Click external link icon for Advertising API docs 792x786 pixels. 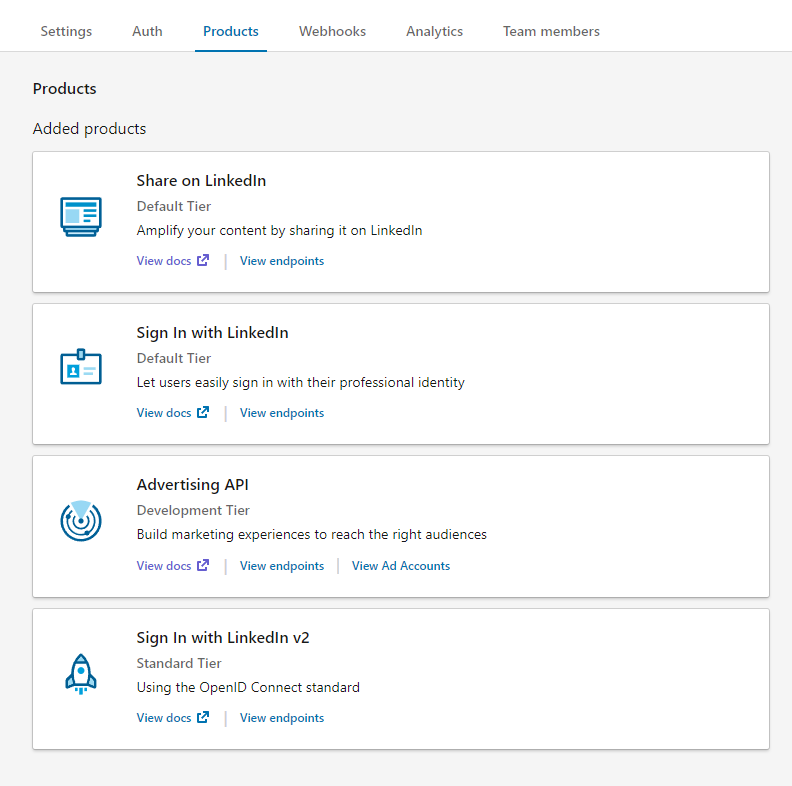(203, 566)
